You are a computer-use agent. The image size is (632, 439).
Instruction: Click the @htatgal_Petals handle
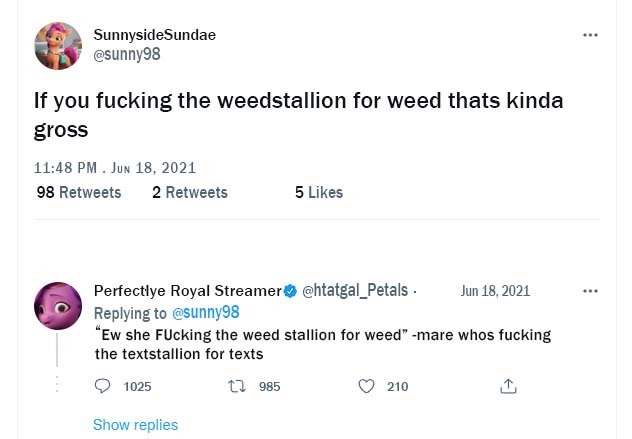coord(354,291)
